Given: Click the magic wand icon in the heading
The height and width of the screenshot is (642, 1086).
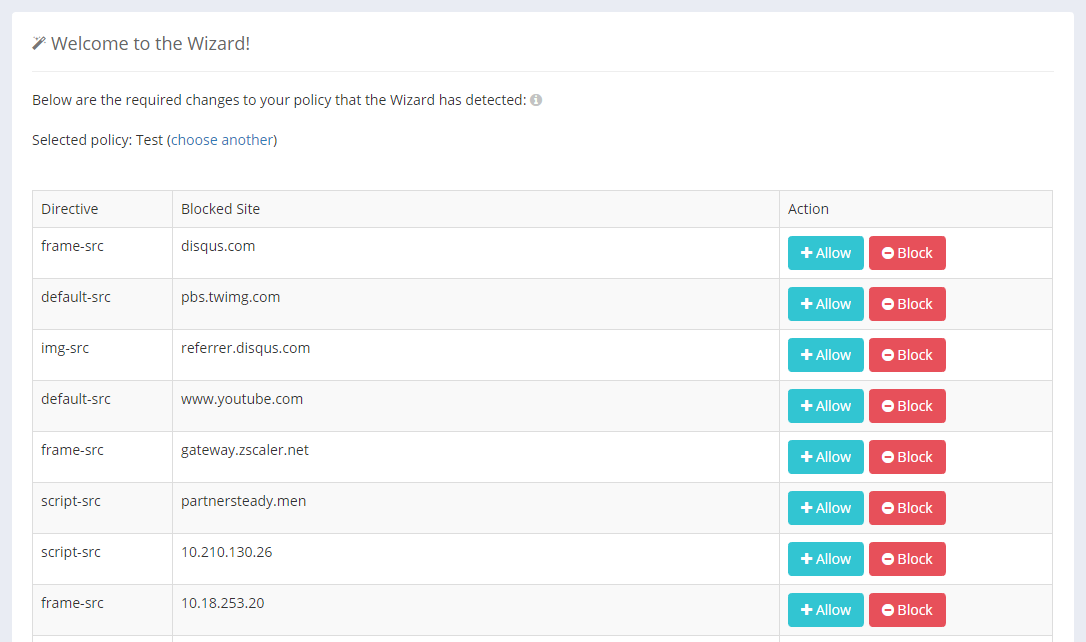Looking at the screenshot, I should 39,43.
